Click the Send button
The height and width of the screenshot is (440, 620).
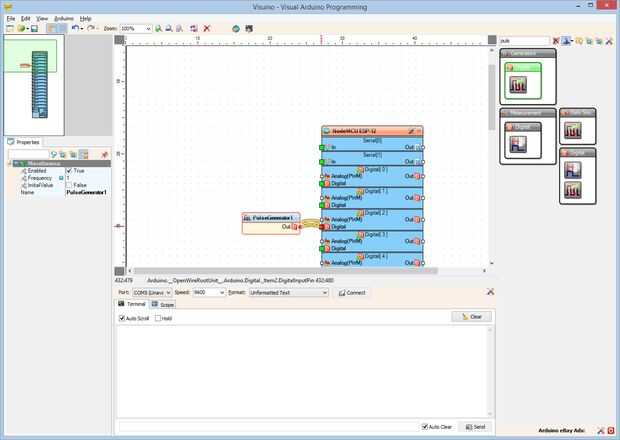tap(476, 427)
